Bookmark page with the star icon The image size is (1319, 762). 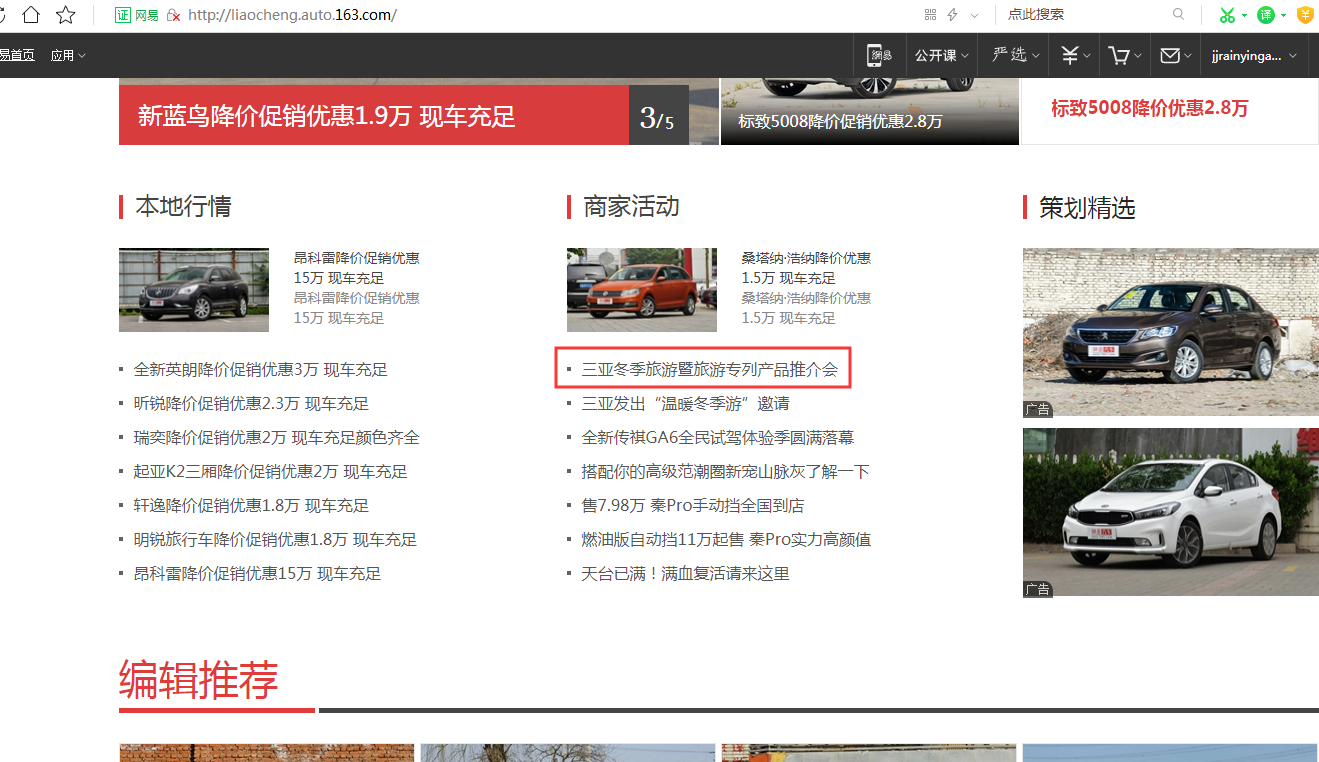tap(66, 14)
